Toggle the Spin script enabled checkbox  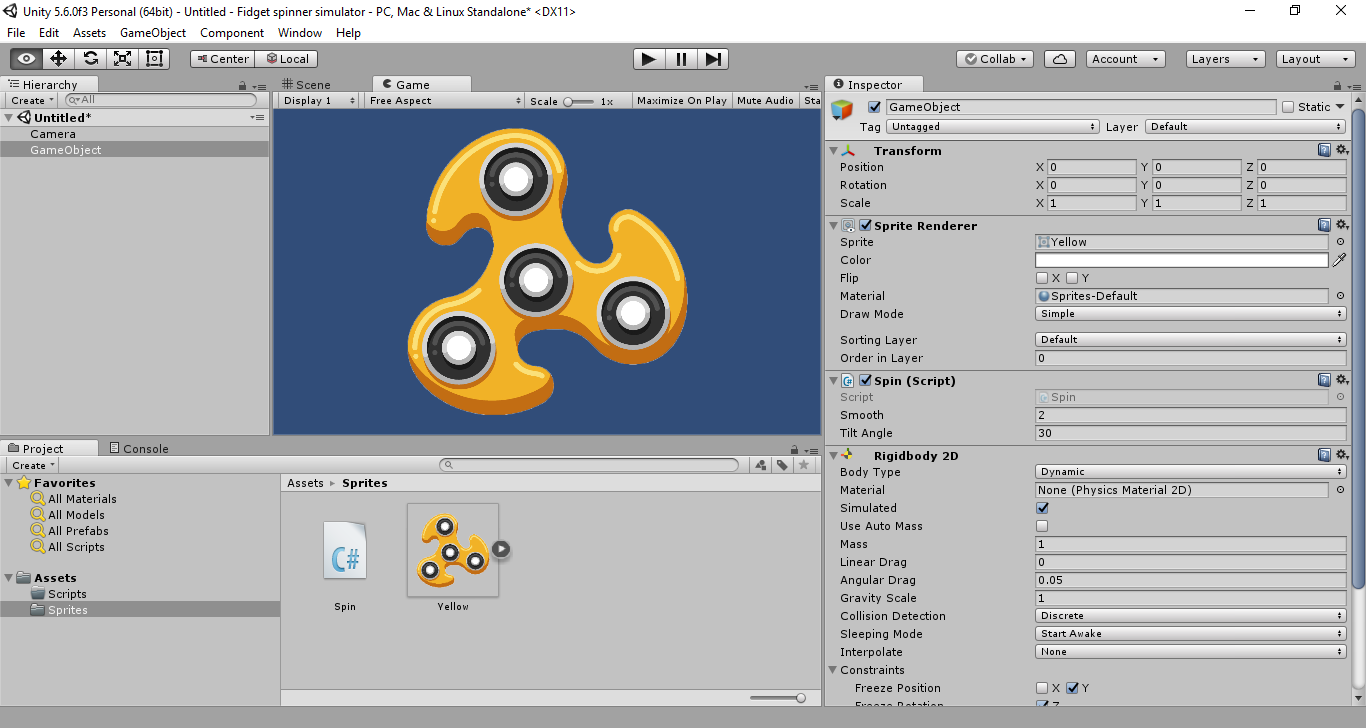point(865,380)
